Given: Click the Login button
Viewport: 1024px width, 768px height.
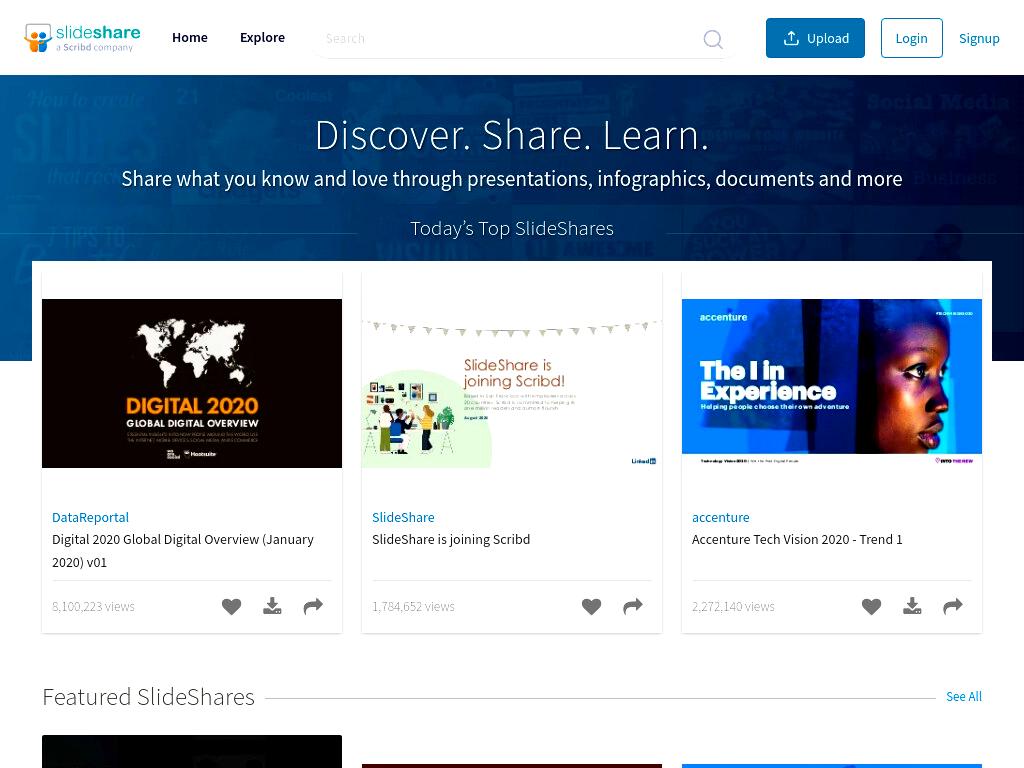Looking at the screenshot, I should coord(912,38).
